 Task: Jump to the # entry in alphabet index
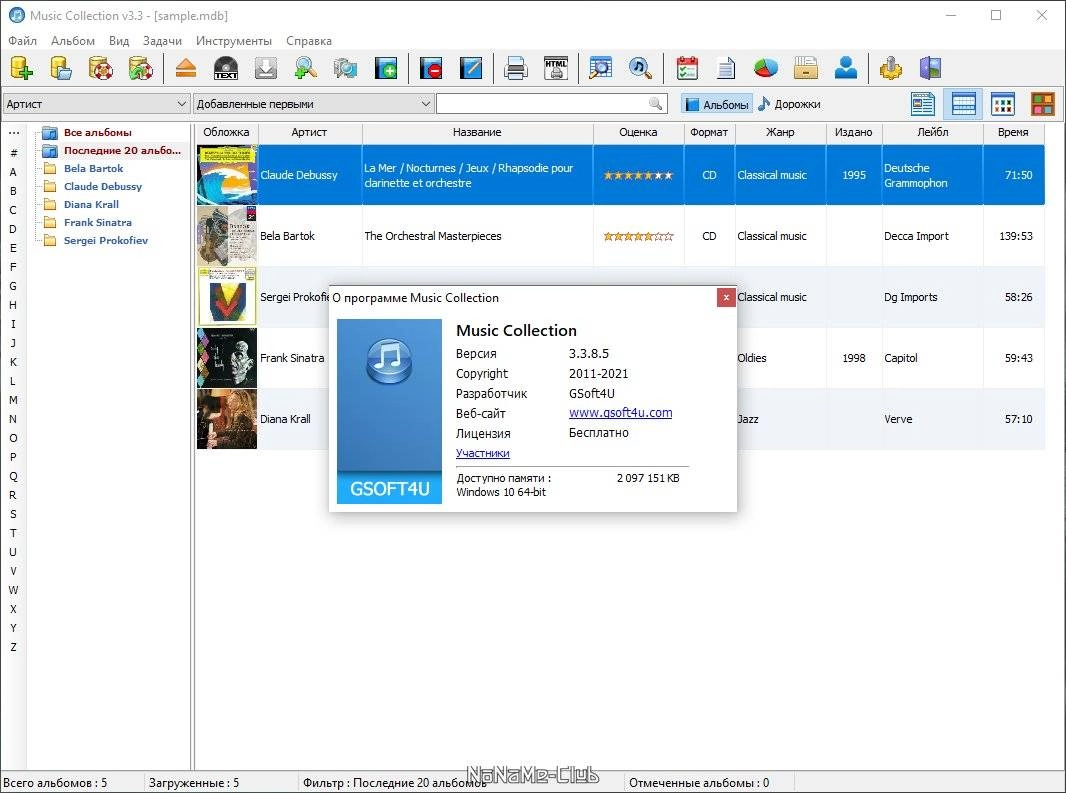point(14,153)
